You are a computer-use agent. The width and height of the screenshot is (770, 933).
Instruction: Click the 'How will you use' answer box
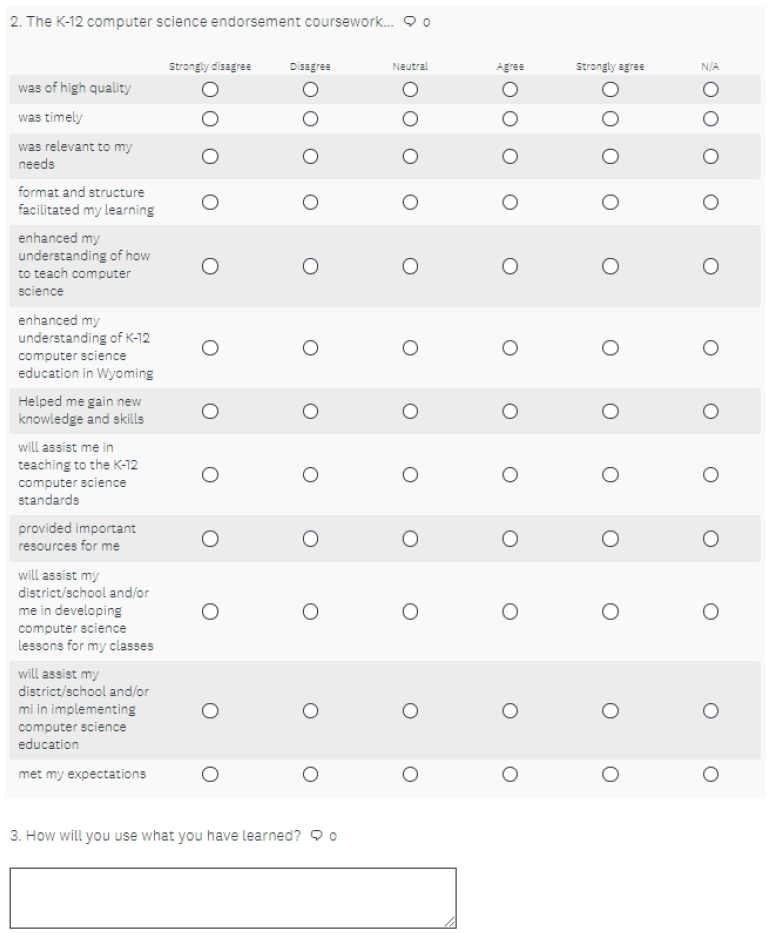(232, 897)
